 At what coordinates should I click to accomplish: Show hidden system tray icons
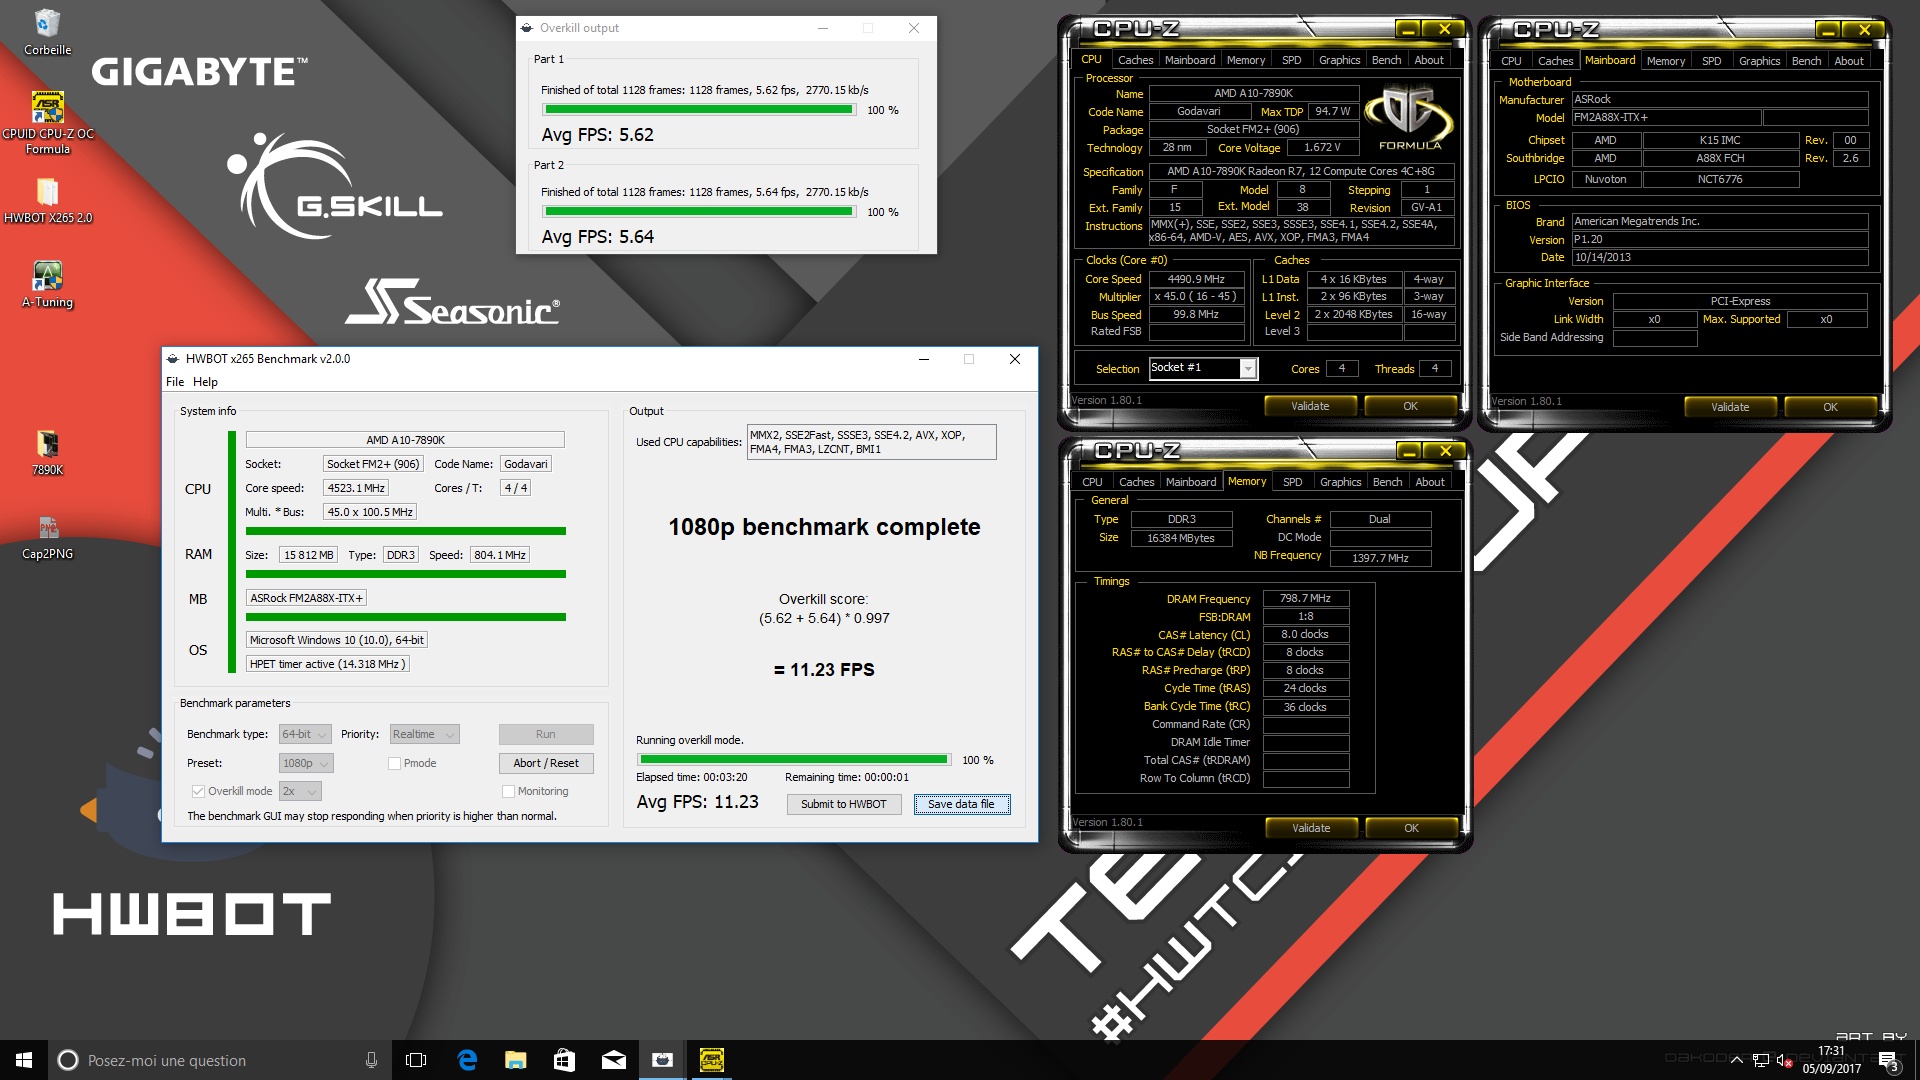(x=1737, y=1060)
